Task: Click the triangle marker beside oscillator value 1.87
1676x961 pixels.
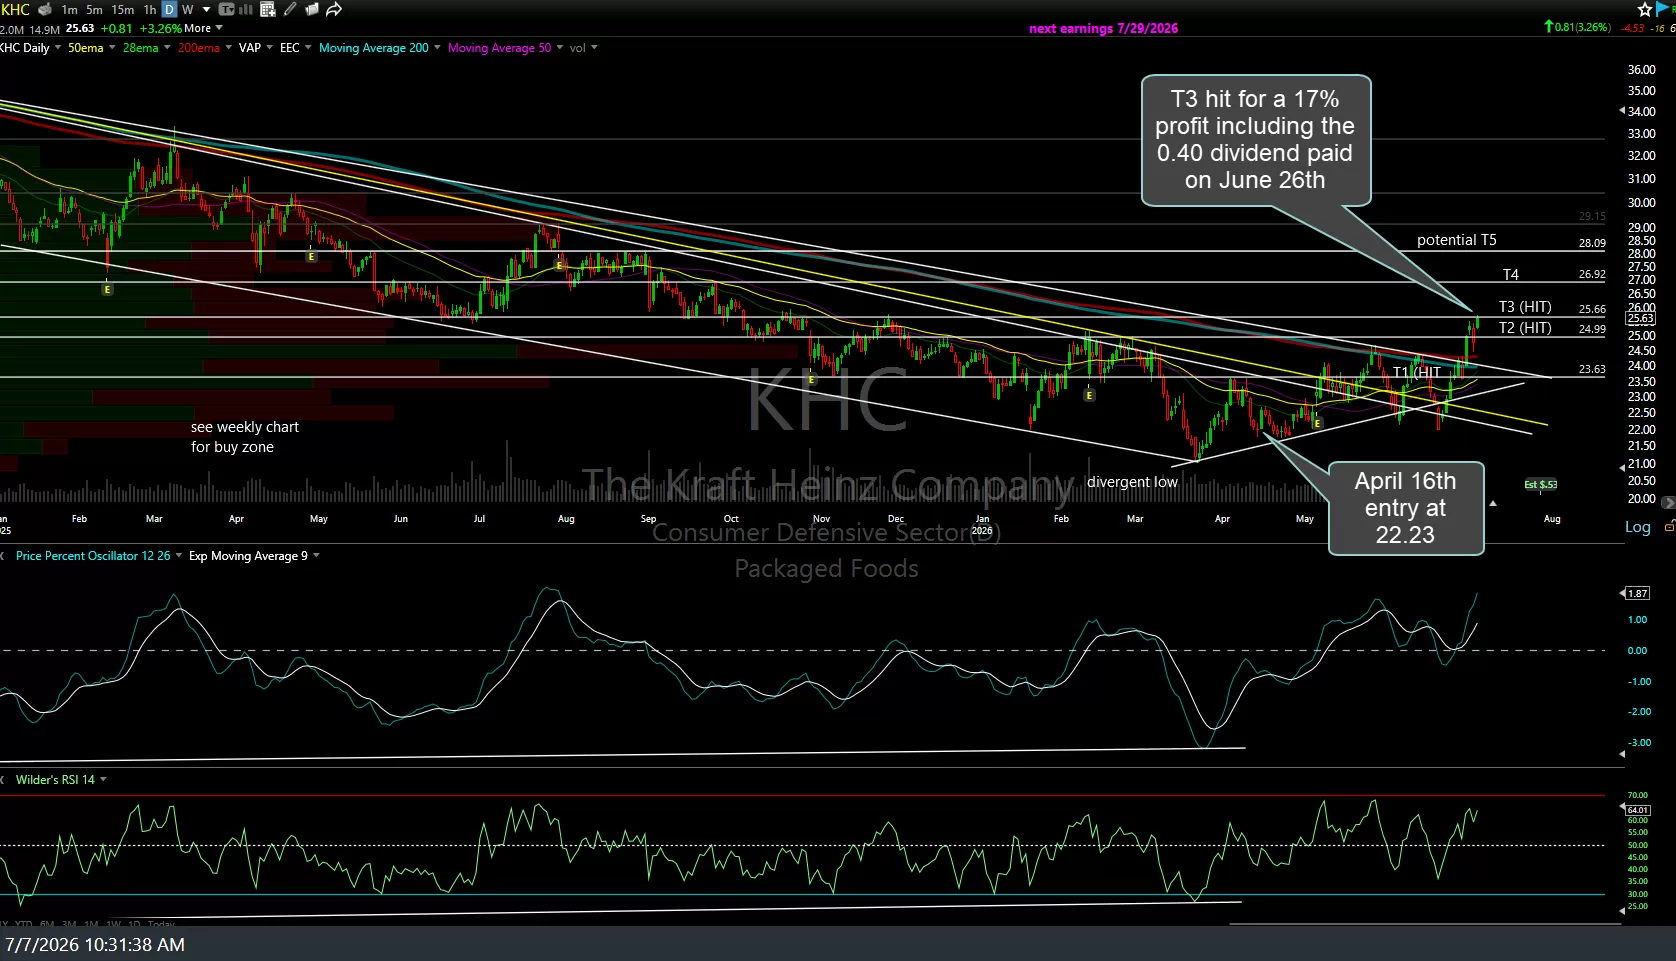Action: tap(1622, 593)
